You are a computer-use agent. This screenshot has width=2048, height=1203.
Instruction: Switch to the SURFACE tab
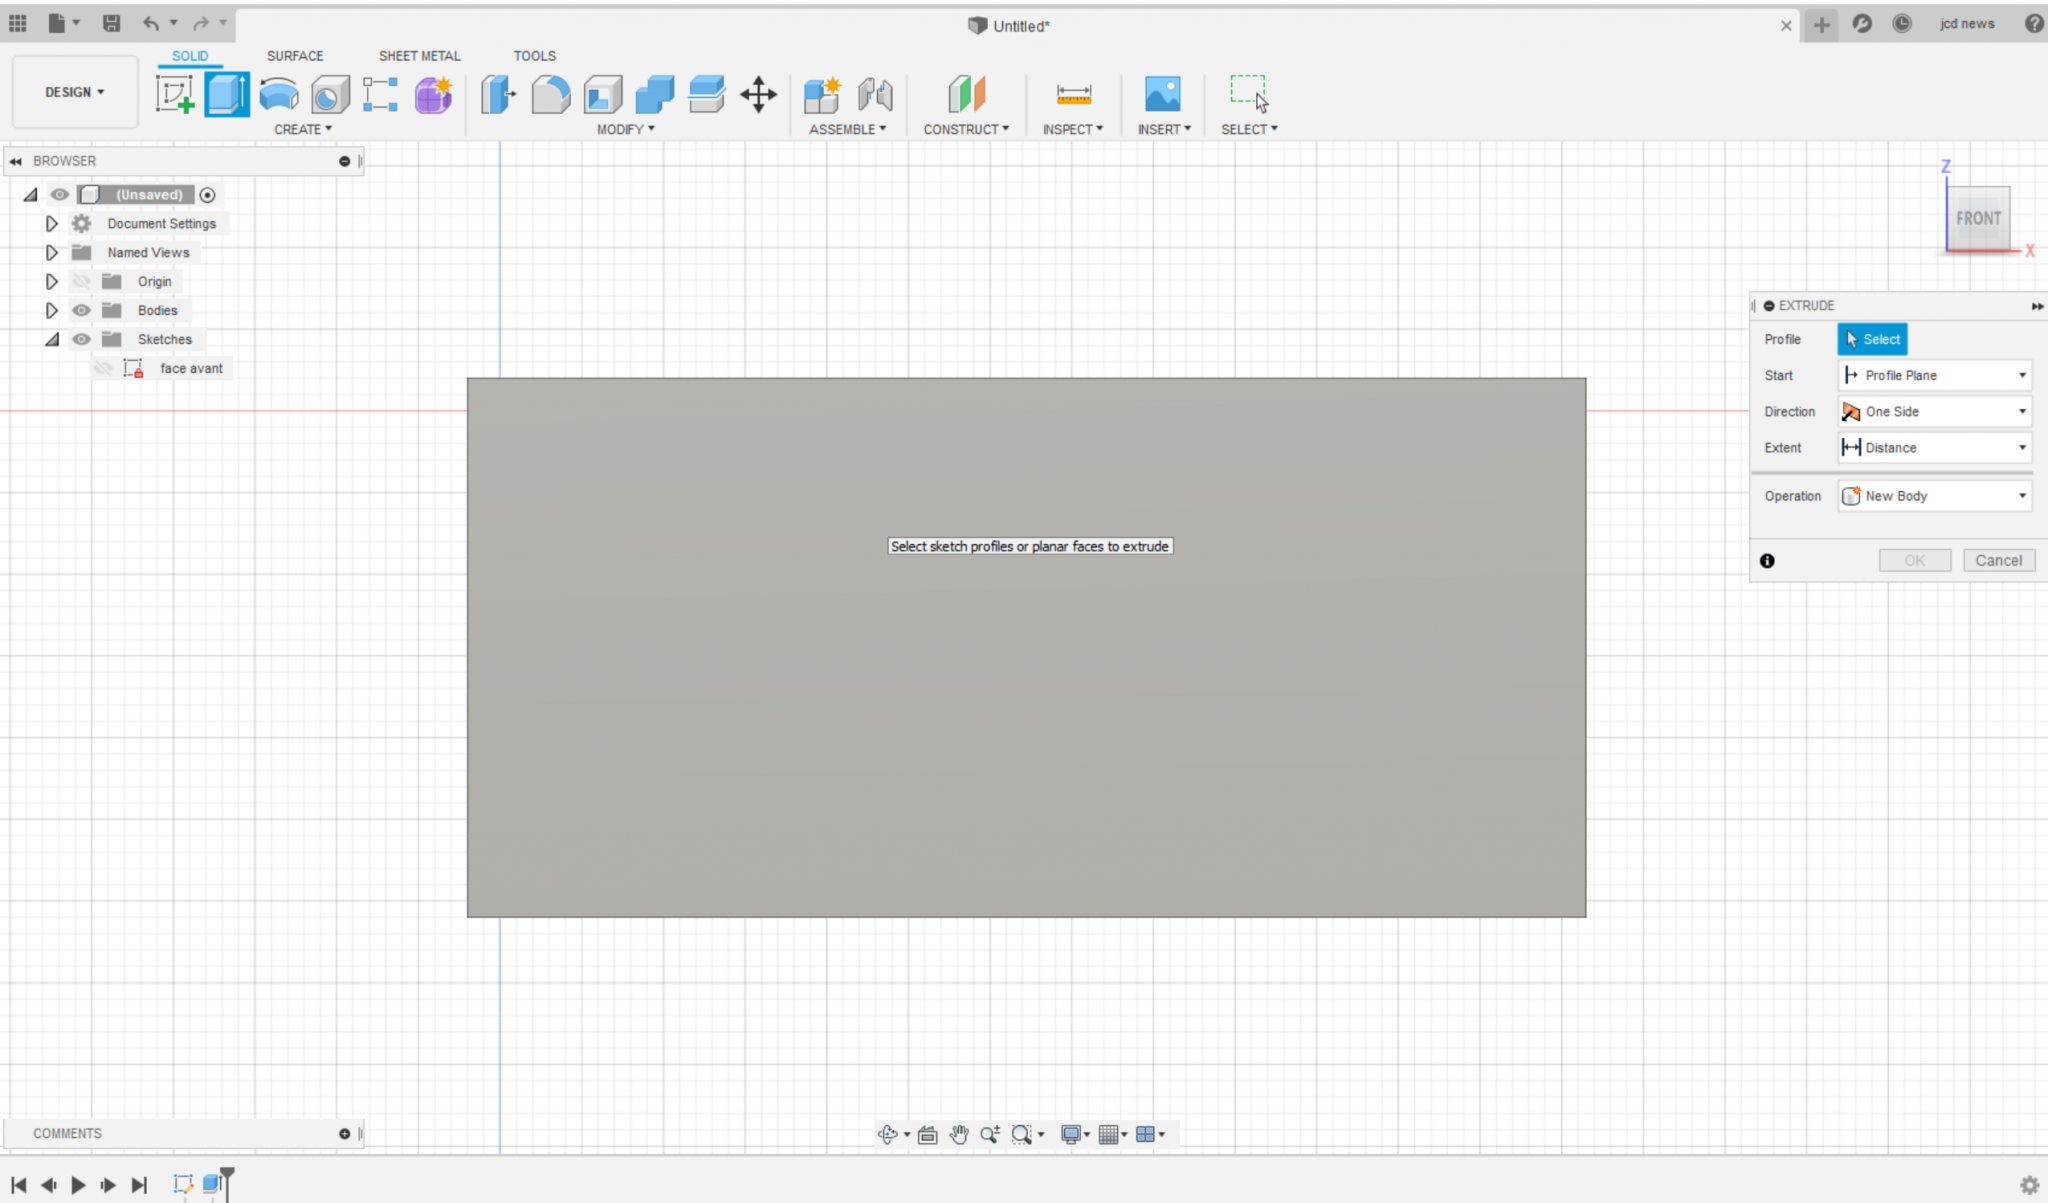click(295, 56)
